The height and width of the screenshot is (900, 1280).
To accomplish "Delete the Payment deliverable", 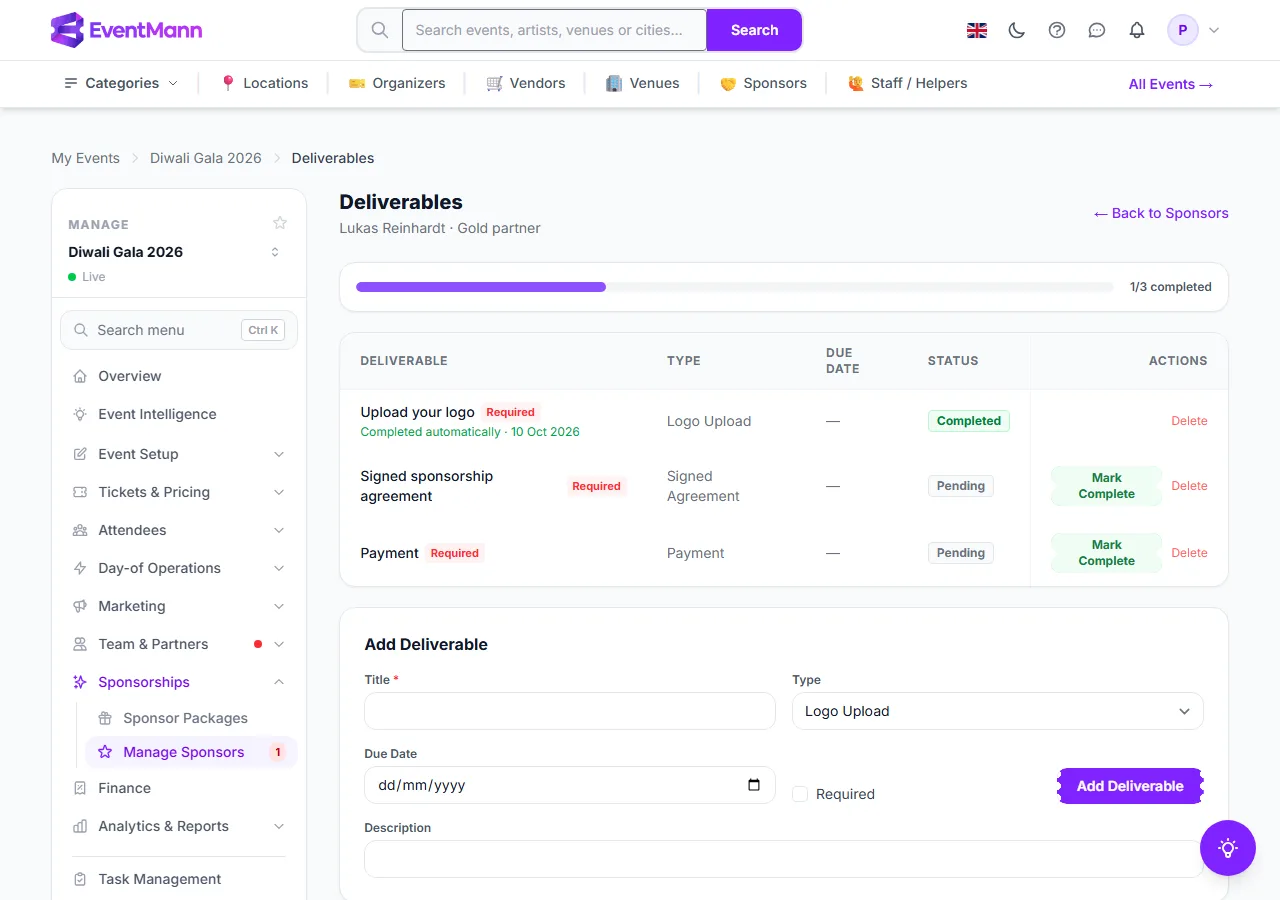I will coord(1189,553).
